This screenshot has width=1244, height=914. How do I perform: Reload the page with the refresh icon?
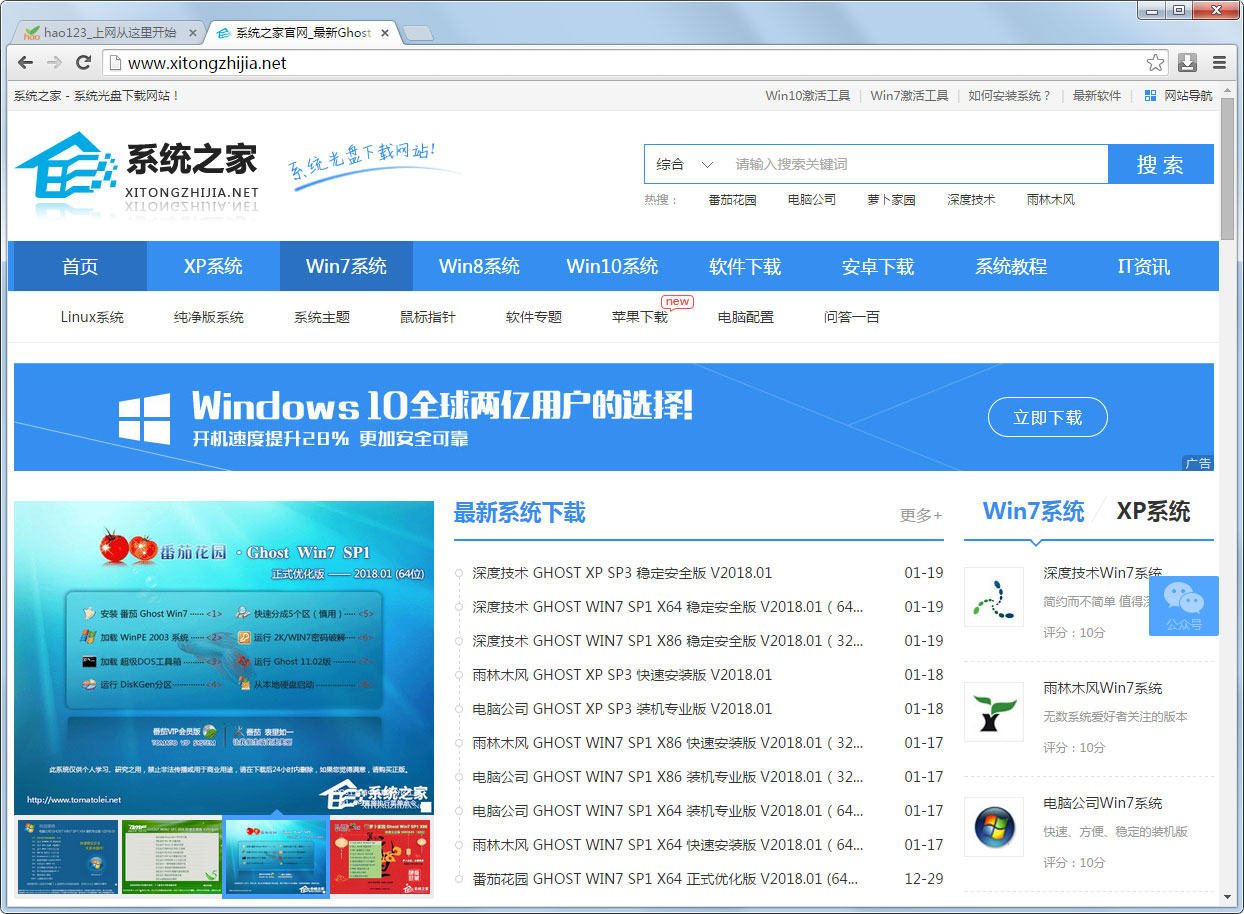pyautogui.click(x=84, y=63)
